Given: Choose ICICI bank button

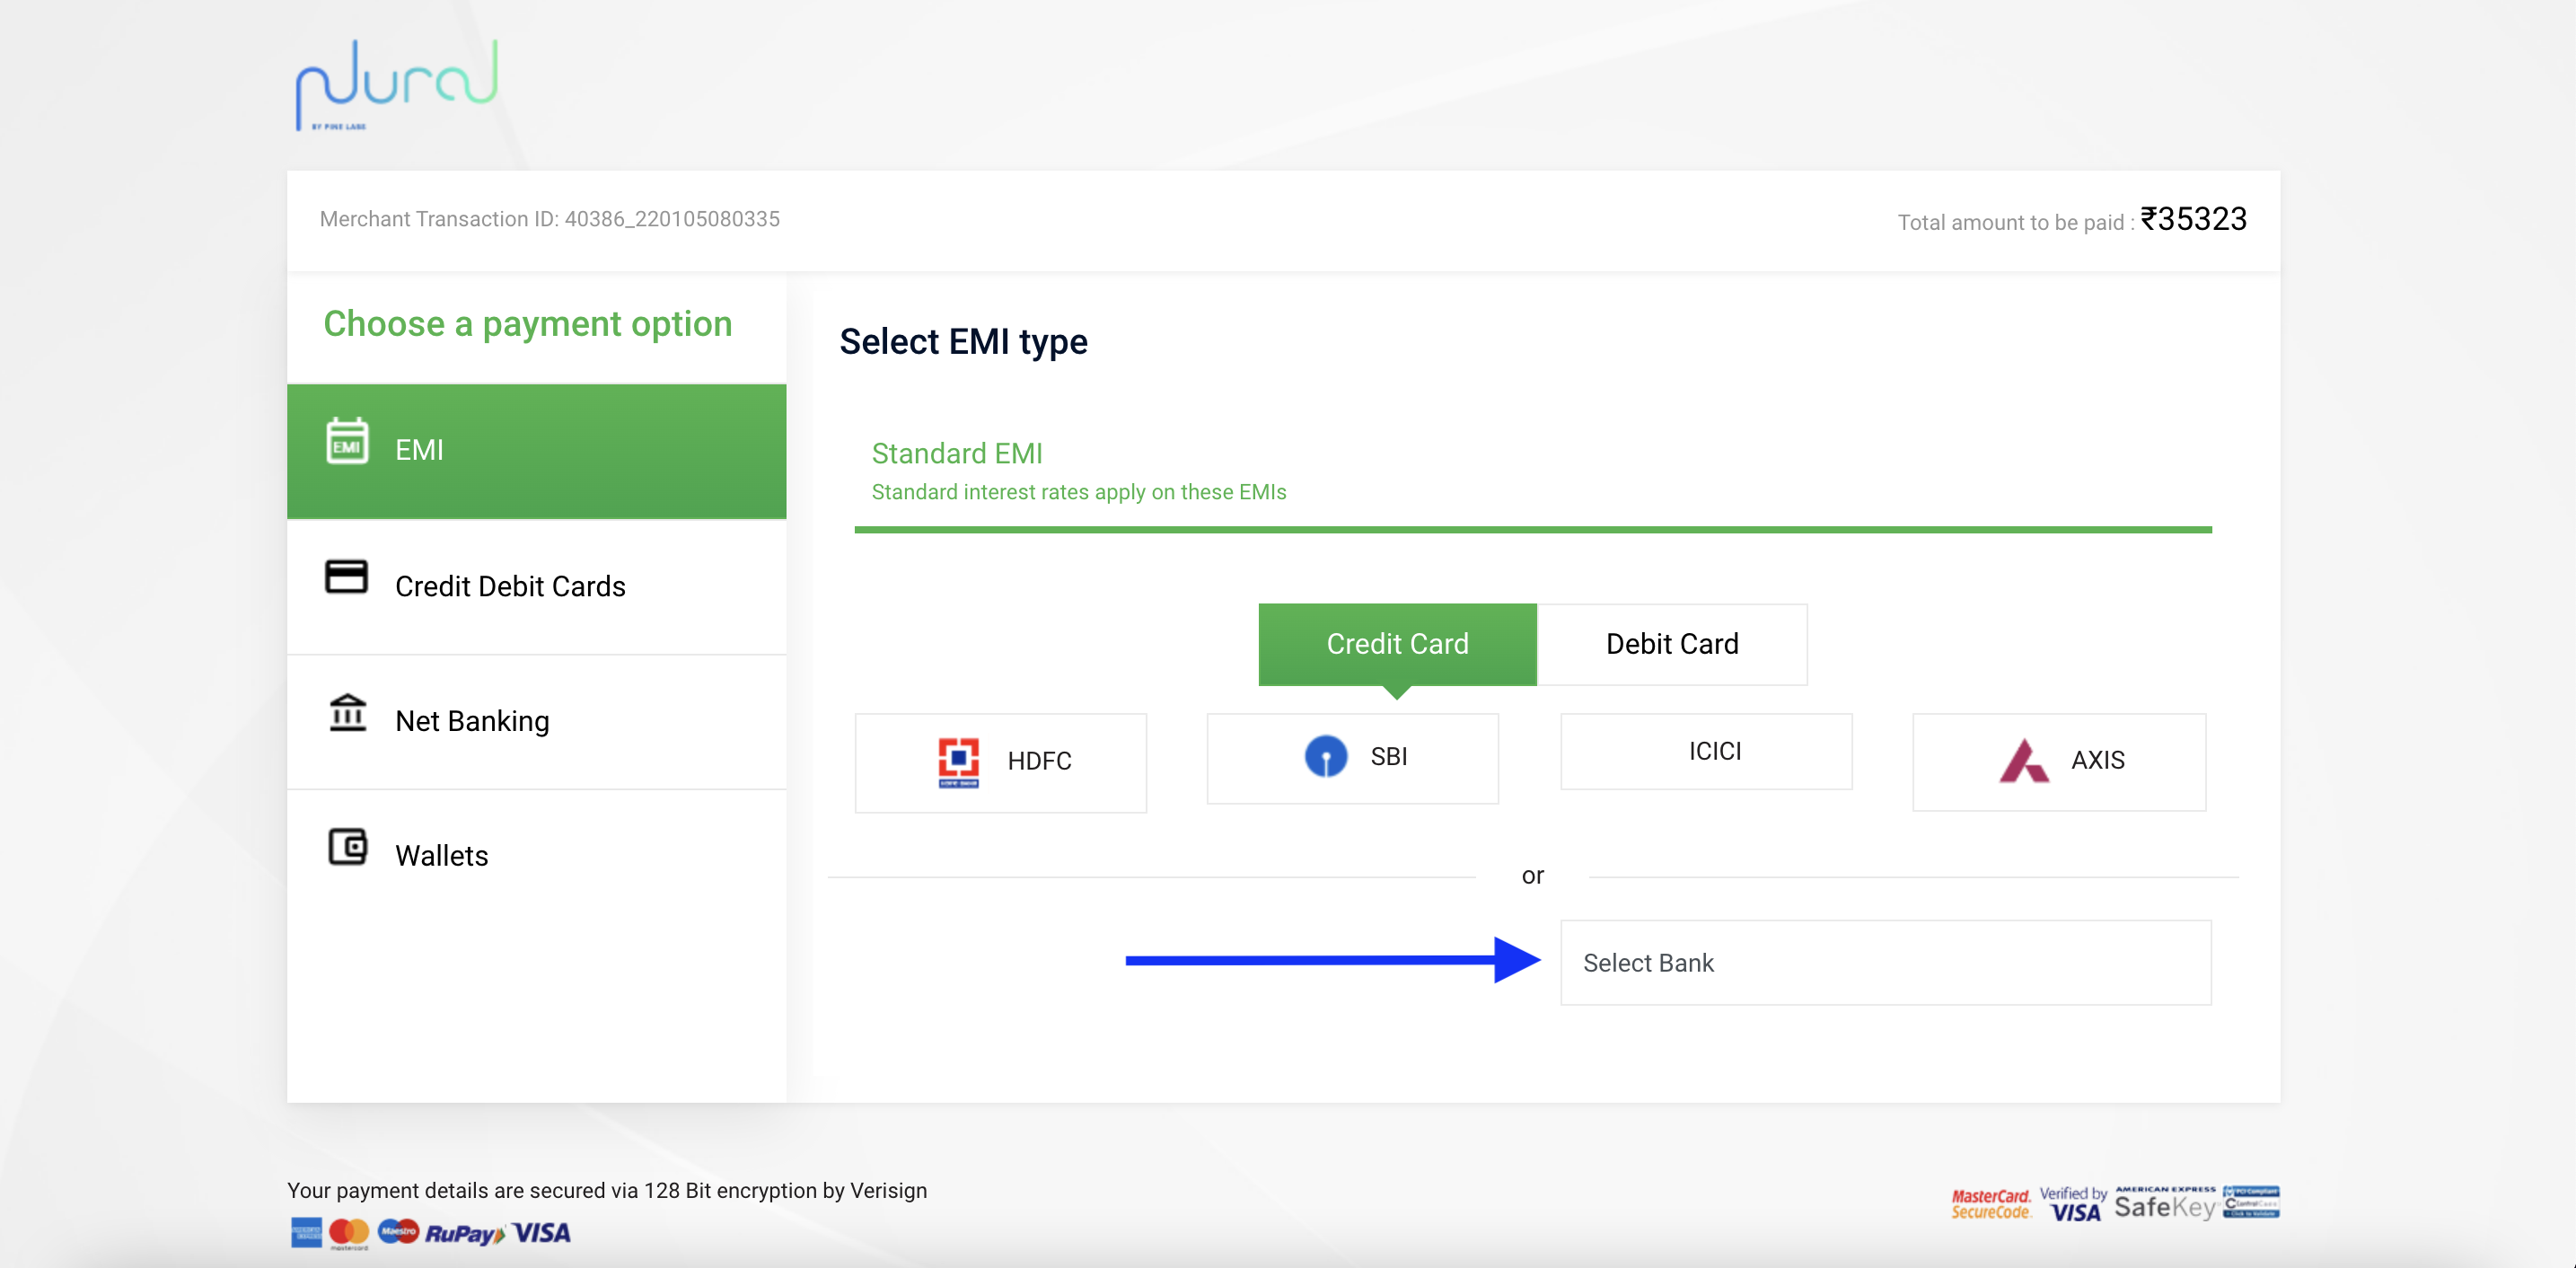Looking at the screenshot, I should pyautogui.click(x=1706, y=752).
